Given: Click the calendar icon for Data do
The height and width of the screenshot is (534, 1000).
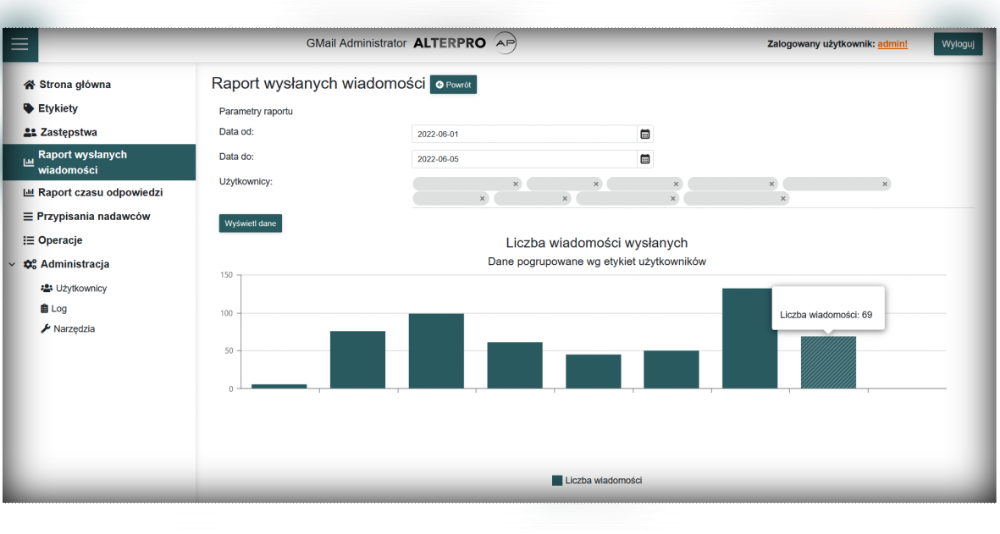Looking at the screenshot, I should click(645, 159).
